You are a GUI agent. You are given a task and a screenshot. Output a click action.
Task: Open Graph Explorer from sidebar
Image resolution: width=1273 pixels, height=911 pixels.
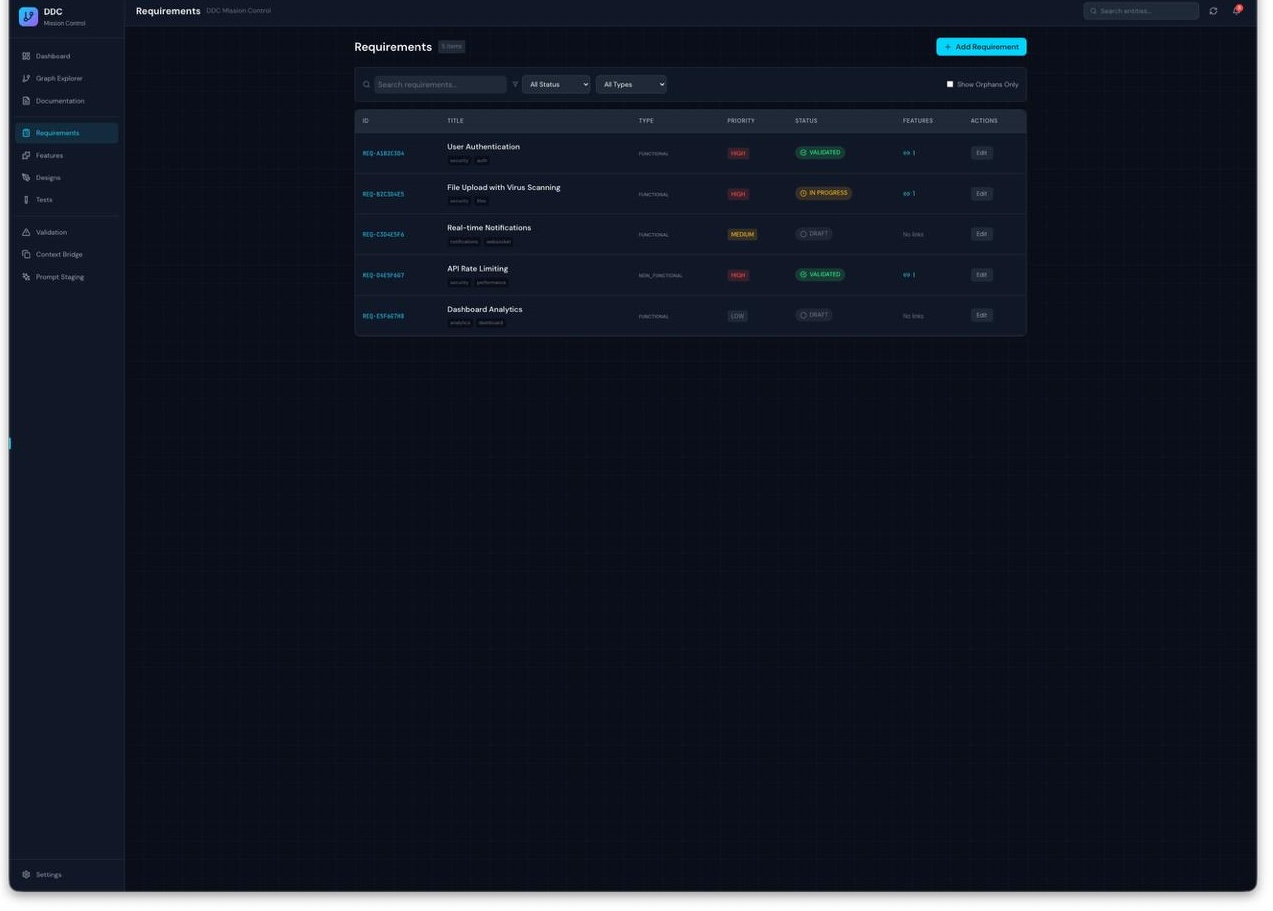click(x=59, y=79)
